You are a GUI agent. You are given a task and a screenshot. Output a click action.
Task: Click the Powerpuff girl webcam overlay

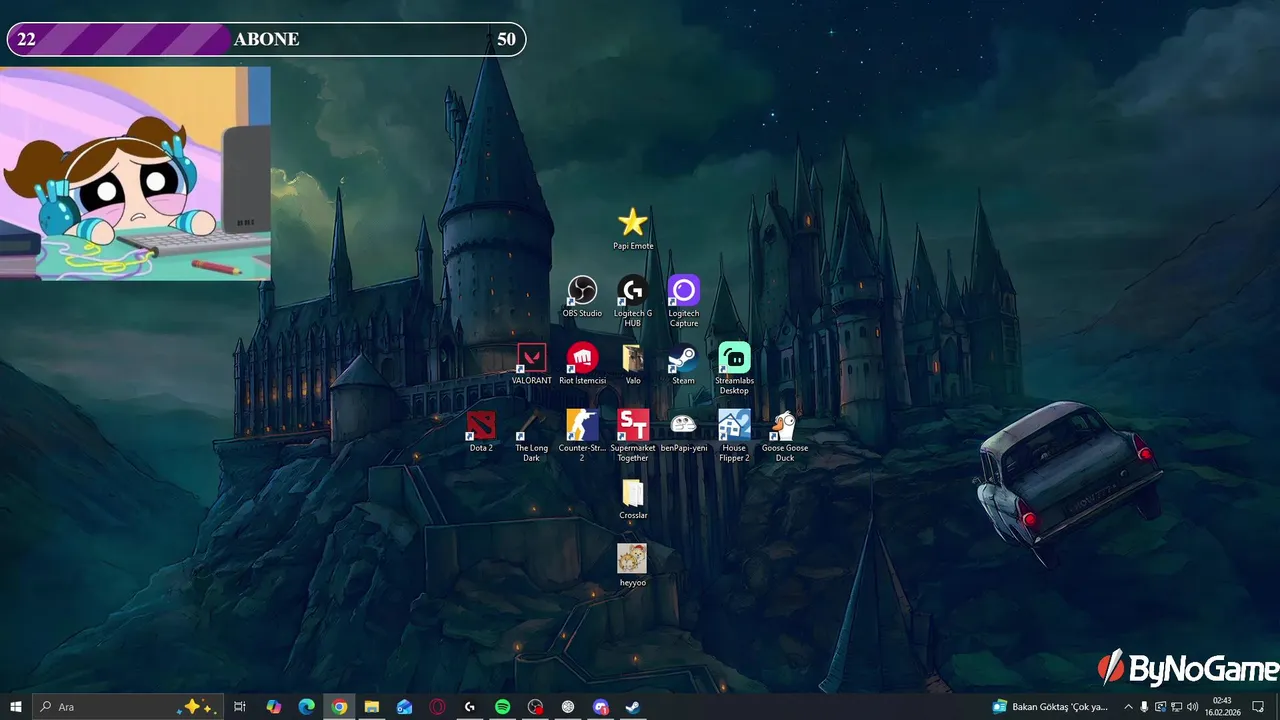click(x=135, y=173)
